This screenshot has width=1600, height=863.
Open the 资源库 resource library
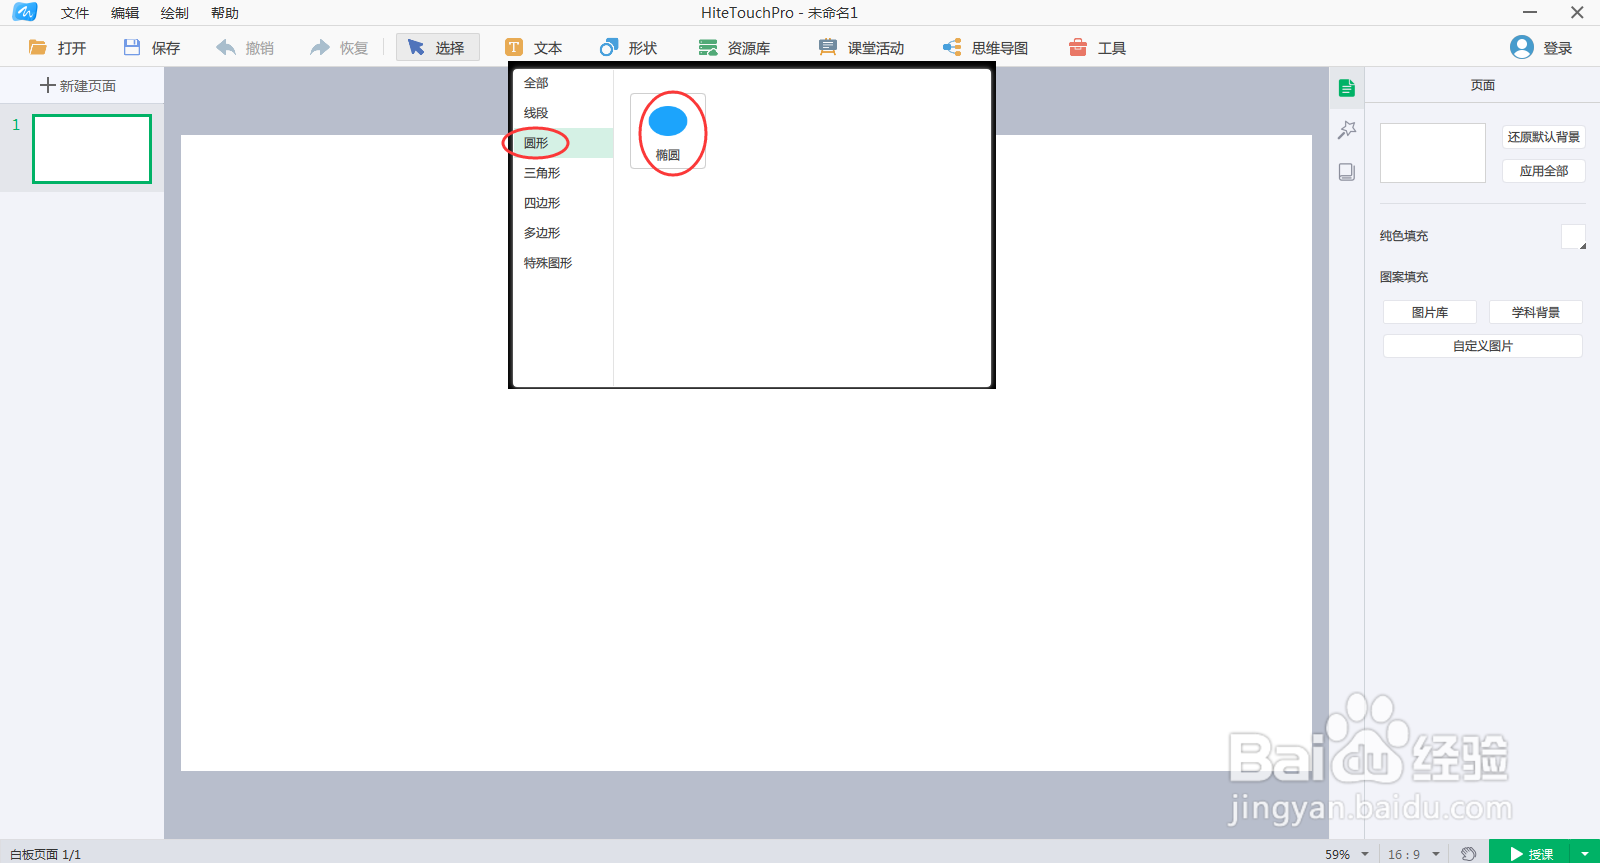[735, 48]
